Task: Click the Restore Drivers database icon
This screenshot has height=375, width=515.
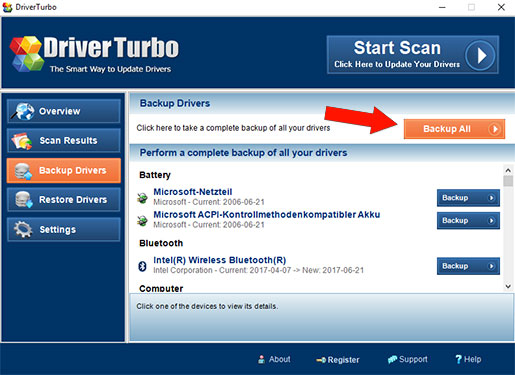Action: [24, 200]
